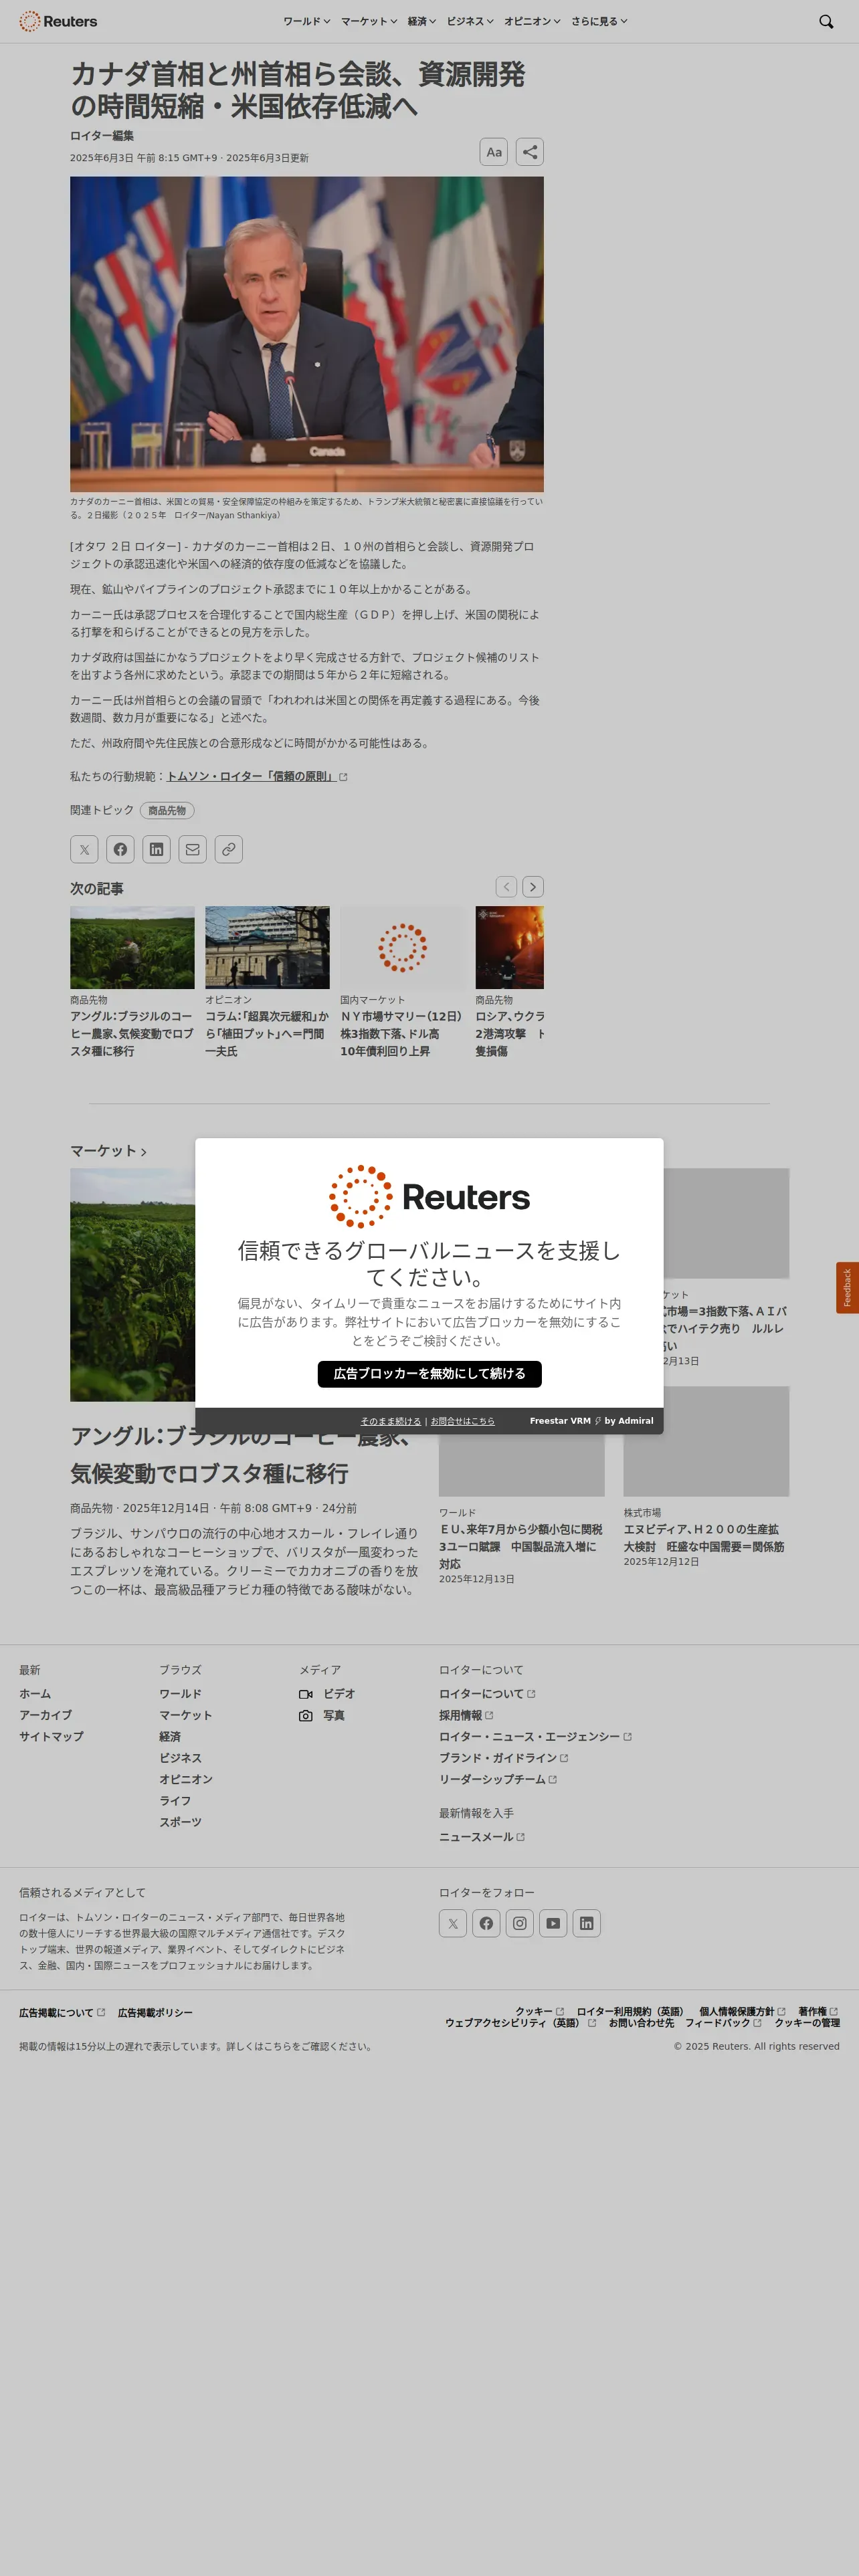Open リーダーシップチーム footer link
859x2576 pixels.
tap(497, 1779)
